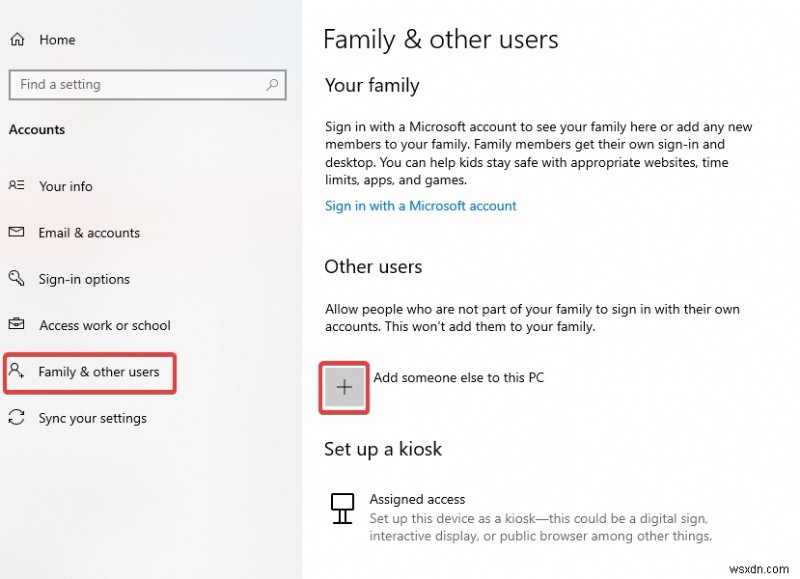Click the Email & accounts envelope icon

click(x=17, y=233)
